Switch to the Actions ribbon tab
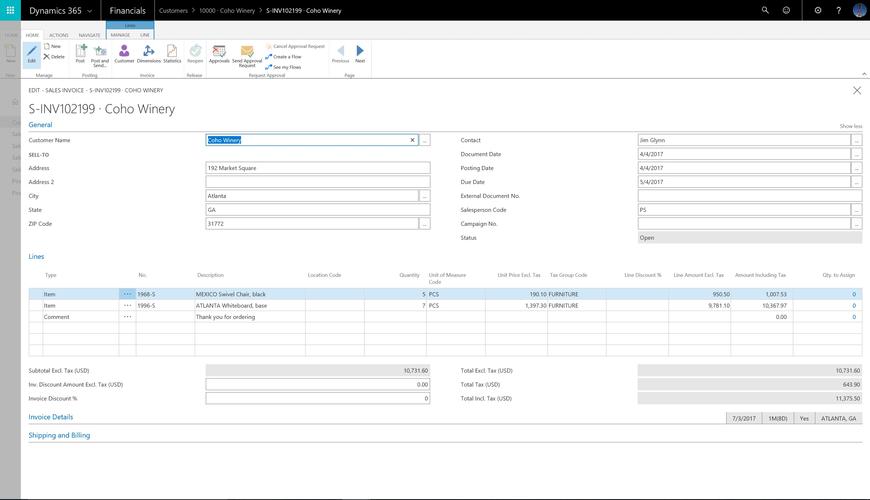 pyautogui.click(x=59, y=35)
